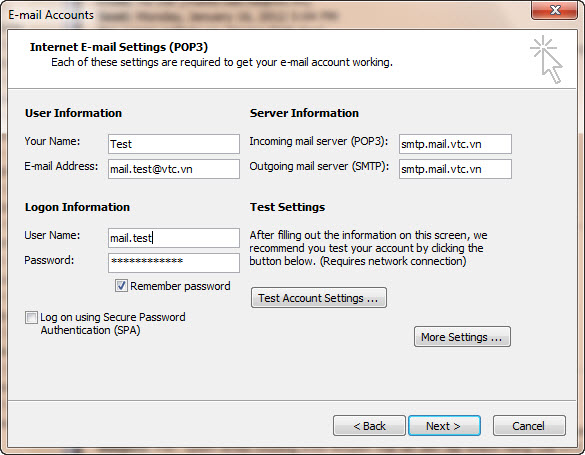585x455 pixels.
Task: Click into the User Name field
Action: tap(174, 238)
